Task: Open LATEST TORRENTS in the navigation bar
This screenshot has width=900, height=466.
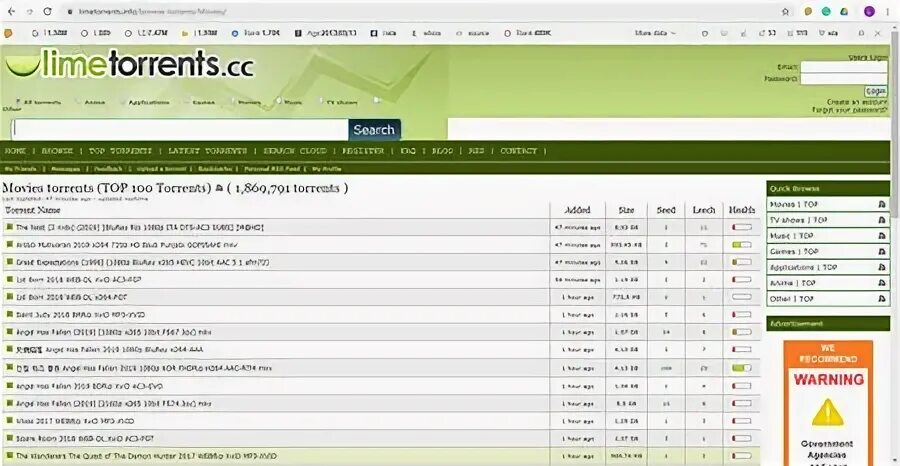Action: click(x=208, y=151)
